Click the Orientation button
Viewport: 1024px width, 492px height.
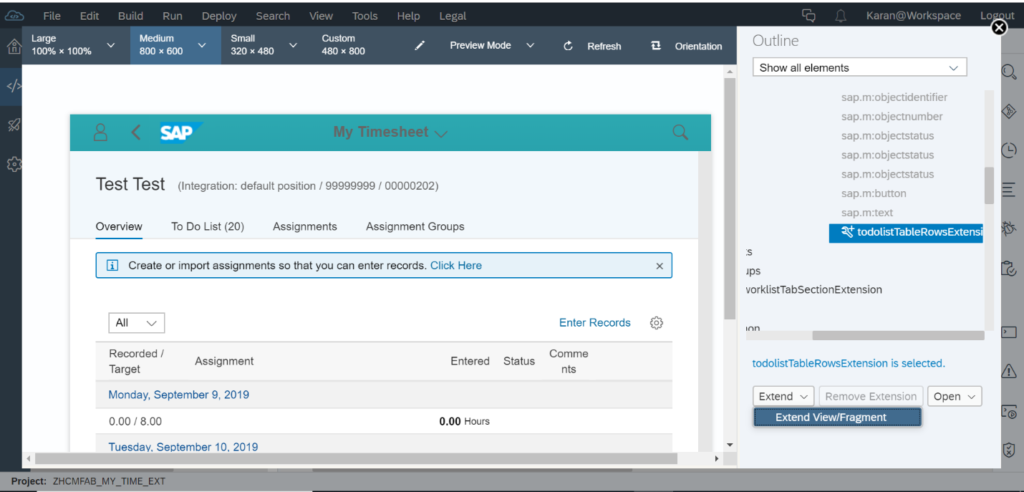tap(687, 46)
